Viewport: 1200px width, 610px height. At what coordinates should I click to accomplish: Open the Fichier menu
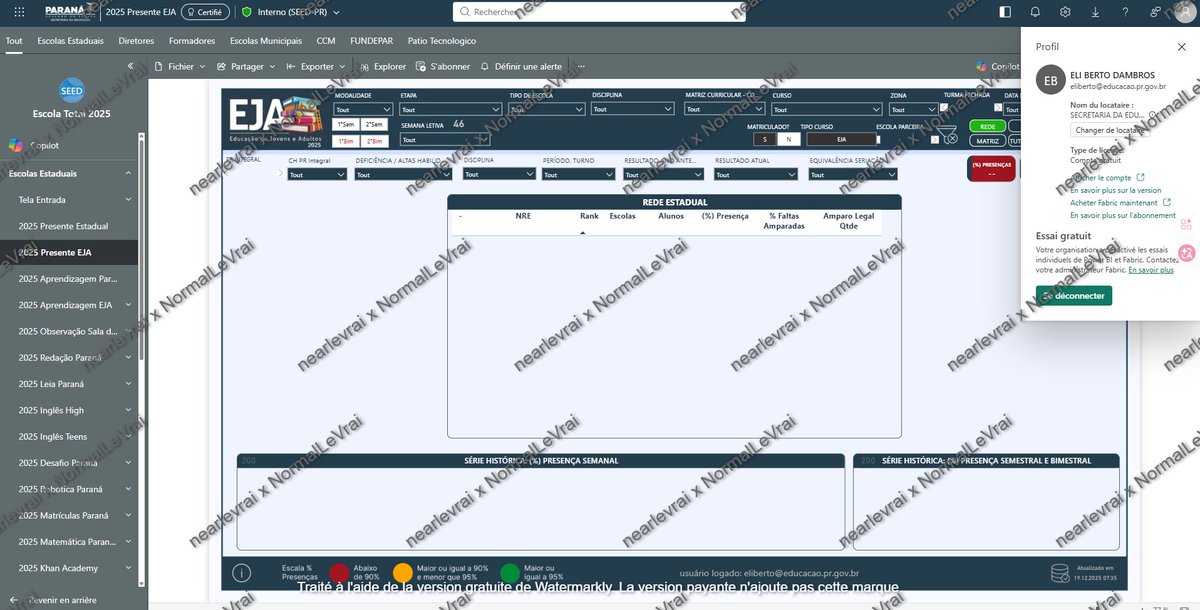click(180, 67)
